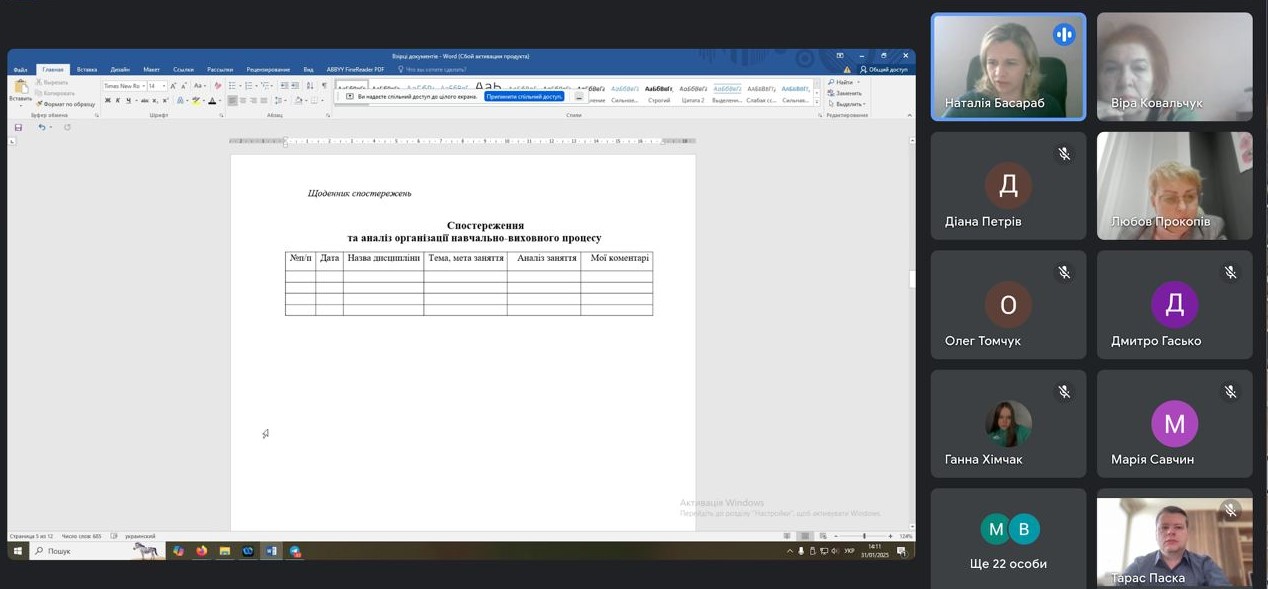Open the font size dropdown
Screen dimensions: 1268x589
click(x=157, y=86)
